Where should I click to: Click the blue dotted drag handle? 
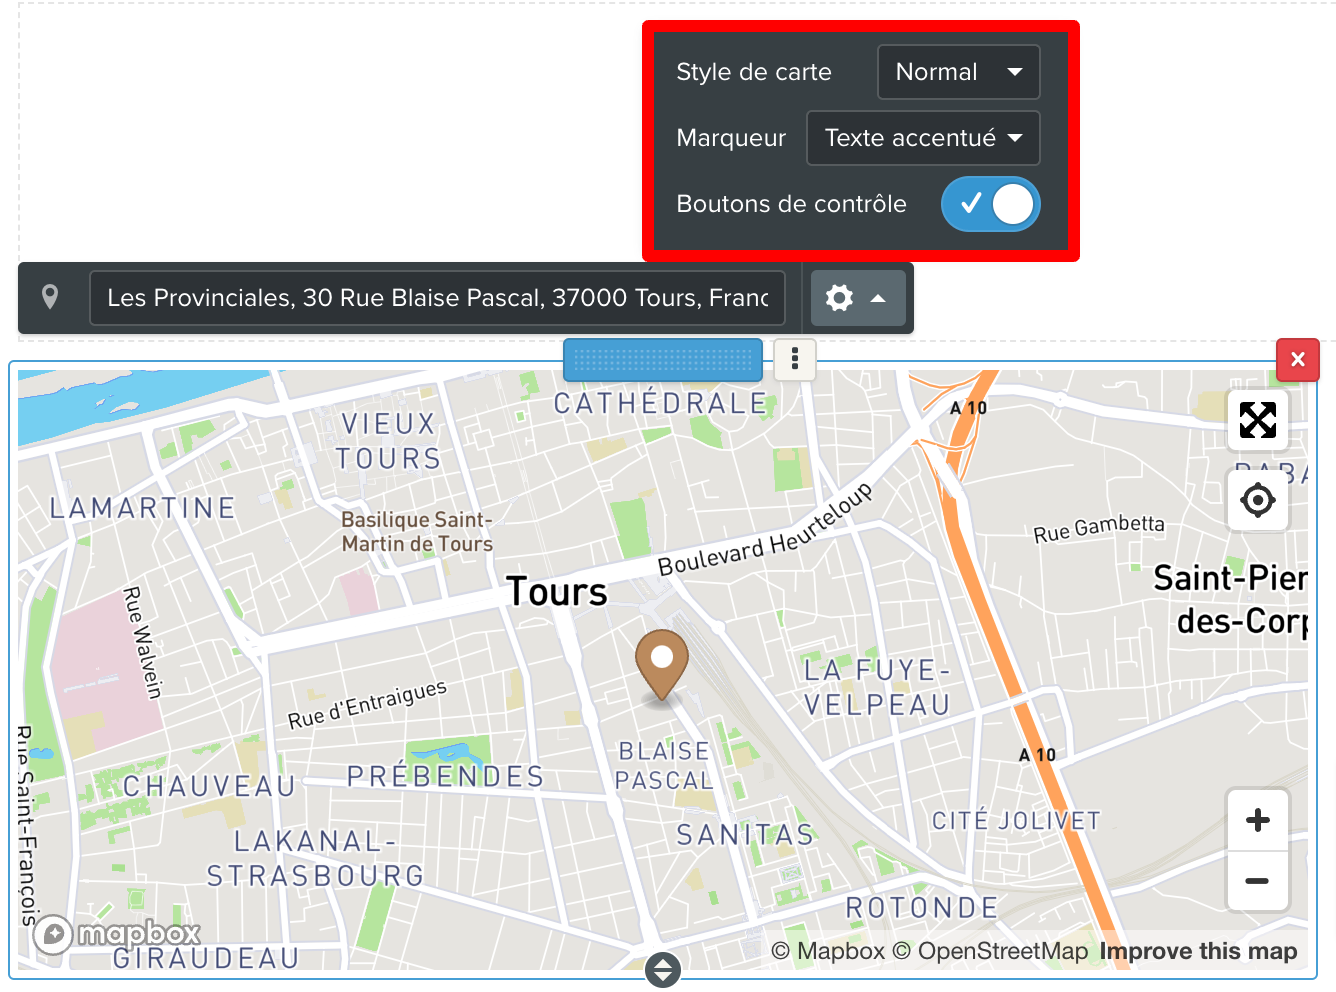(x=663, y=360)
